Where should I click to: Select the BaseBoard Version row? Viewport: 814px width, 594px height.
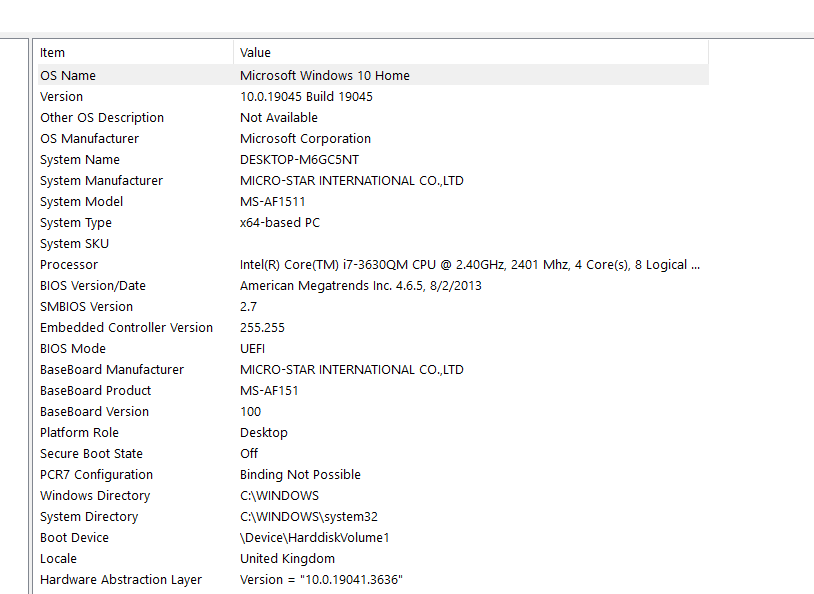coord(373,412)
